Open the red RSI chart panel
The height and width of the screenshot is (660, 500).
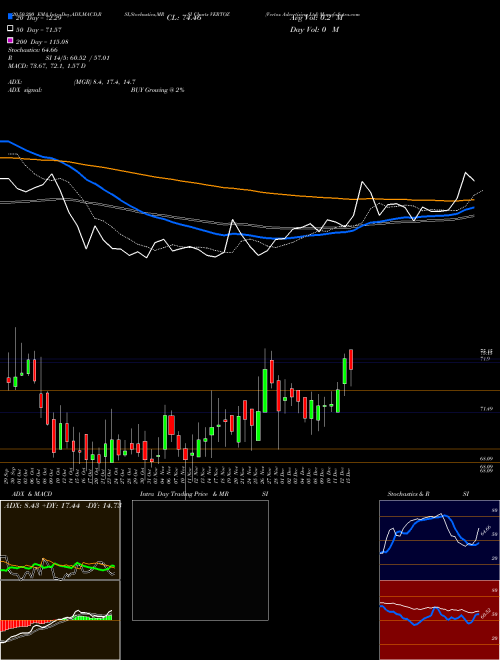pyautogui.click(x=439, y=620)
